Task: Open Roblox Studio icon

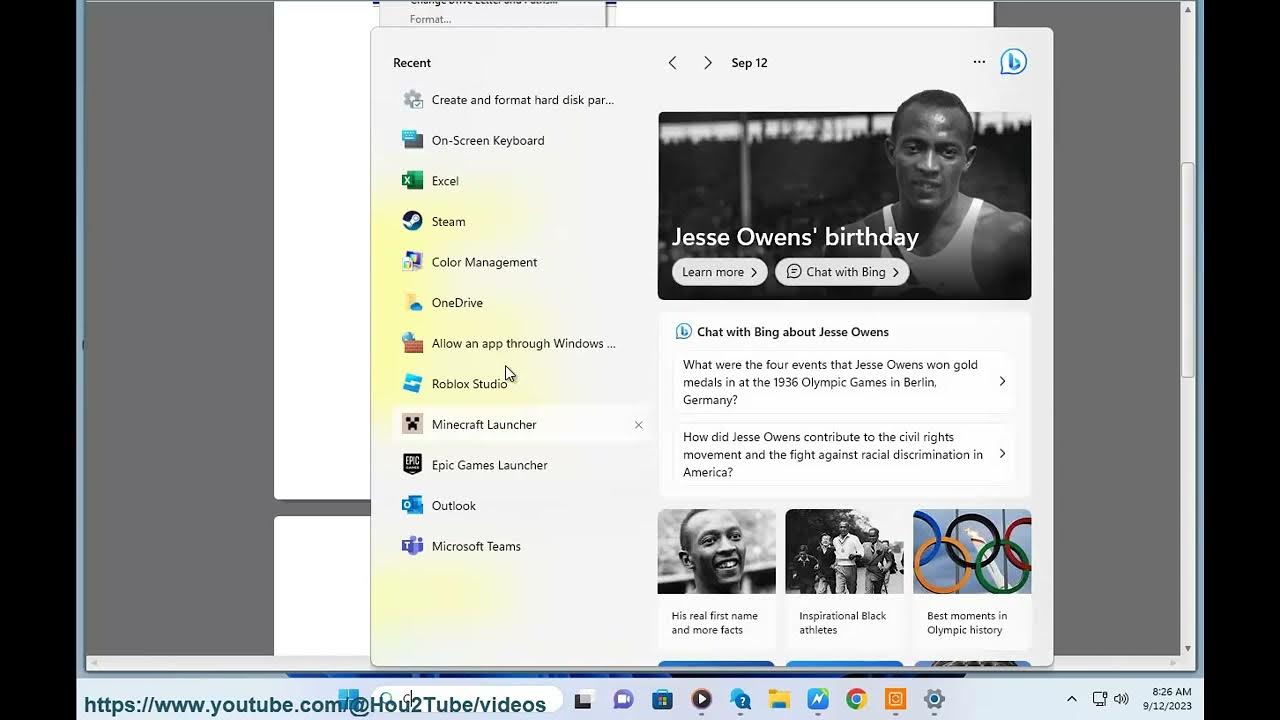Action: point(412,384)
